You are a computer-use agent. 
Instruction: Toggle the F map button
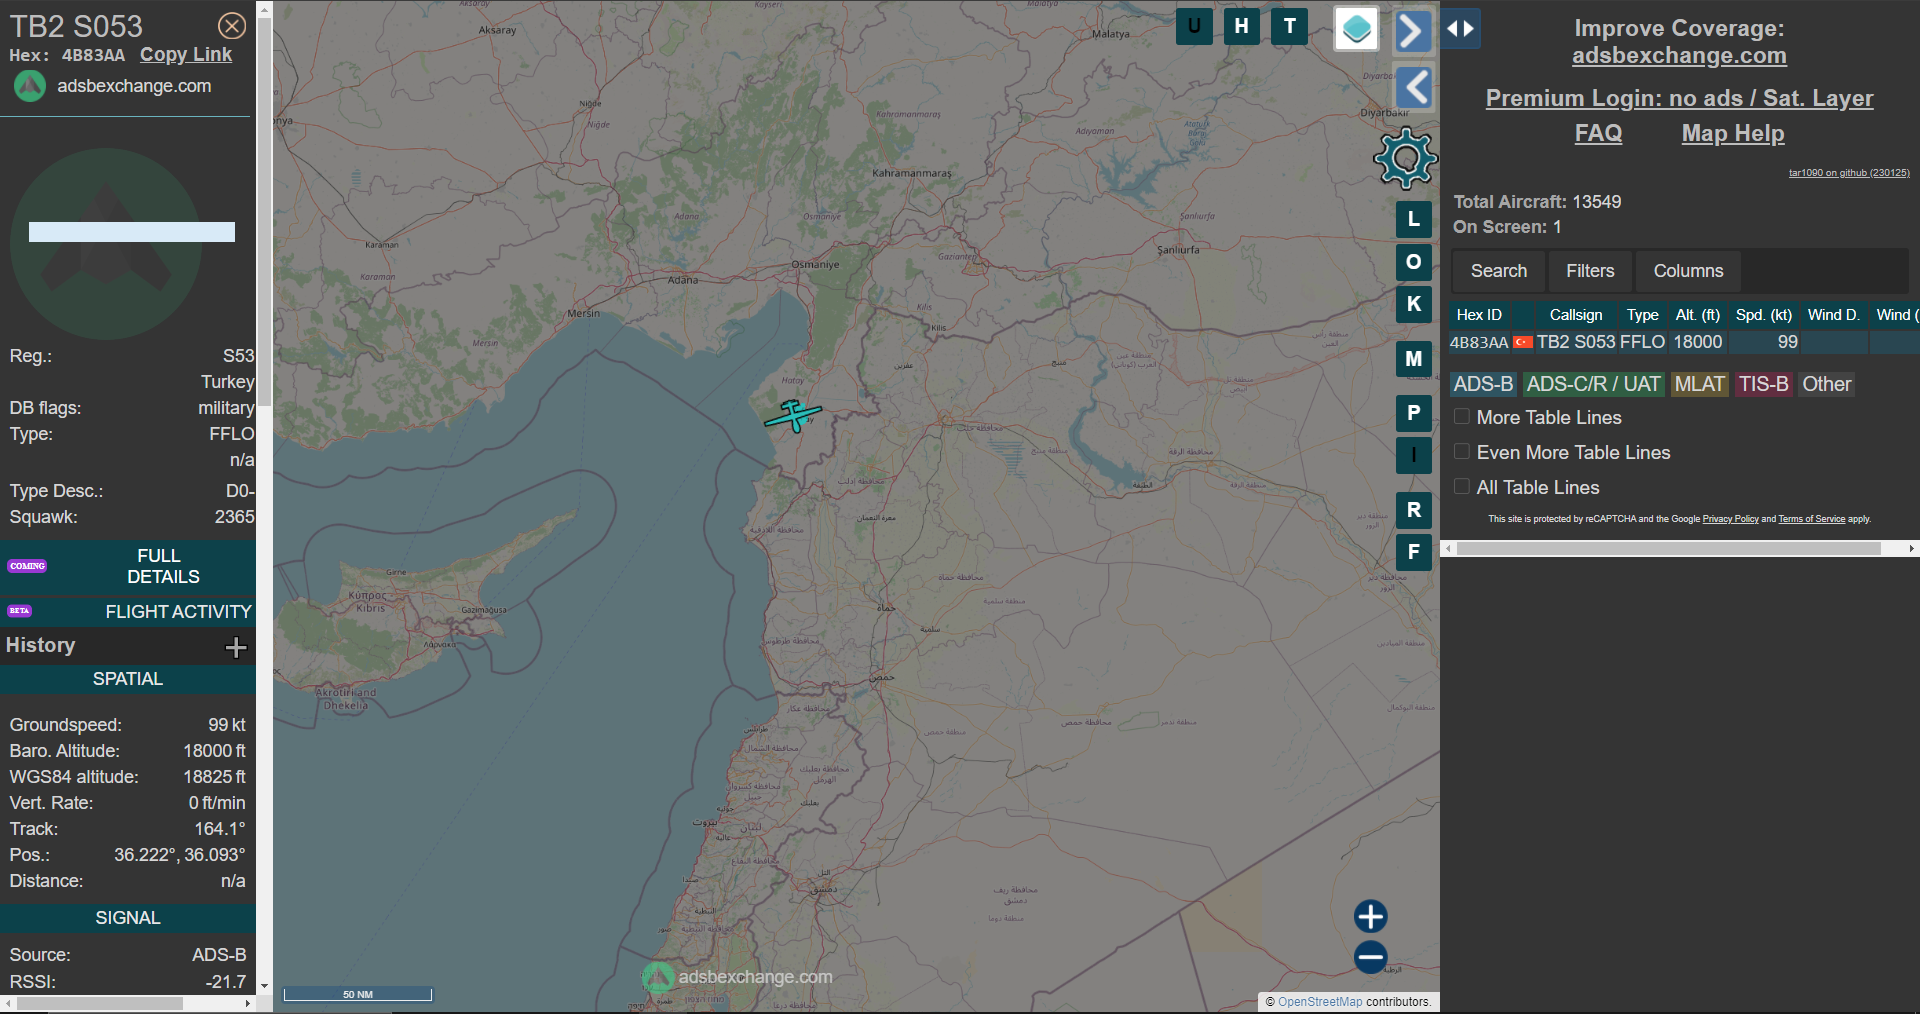pos(1414,552)
